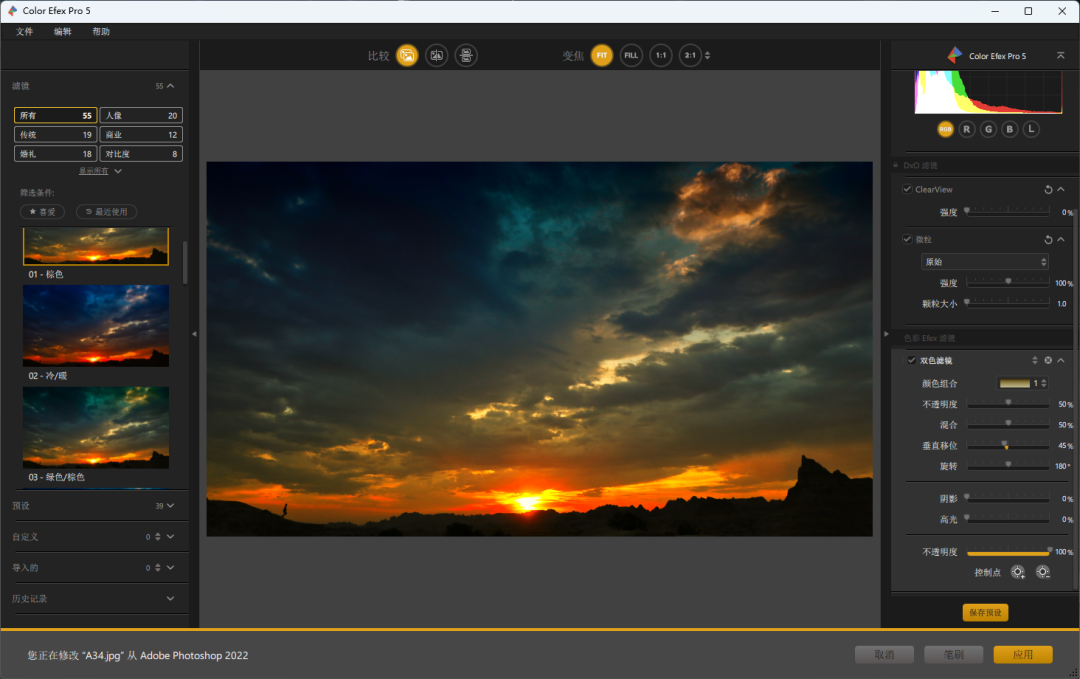
Task: Uncheck the ClearView checkbox
Action: [x=907, y=189]
